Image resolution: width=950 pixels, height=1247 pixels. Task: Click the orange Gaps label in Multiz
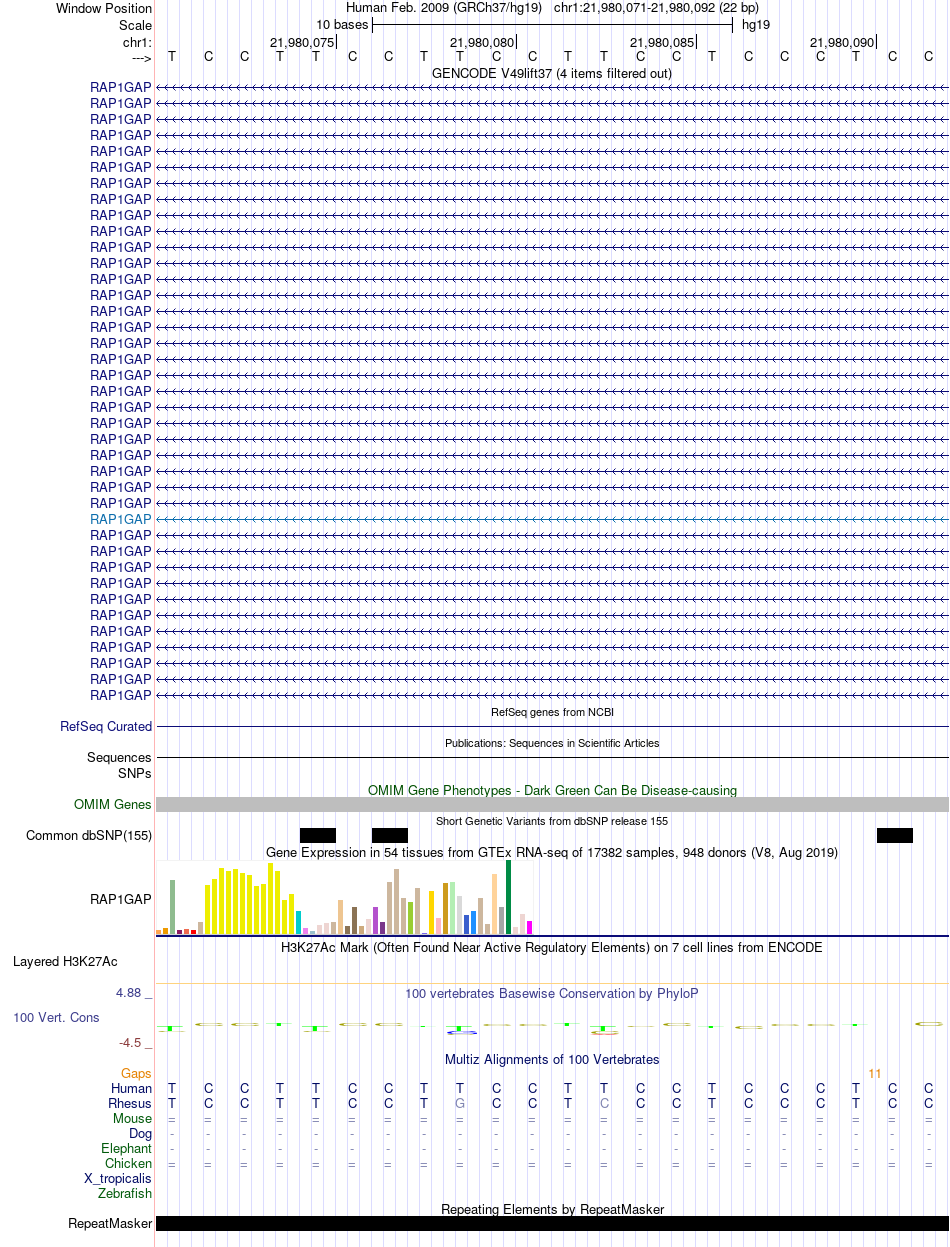point(136,1073)
